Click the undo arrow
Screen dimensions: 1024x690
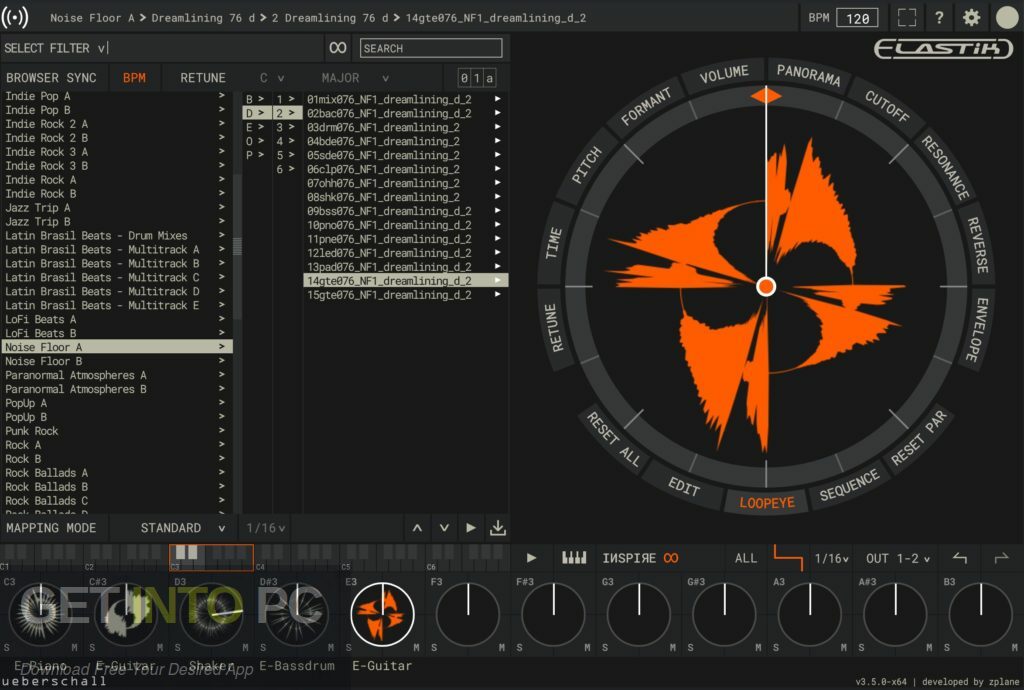point(959,558)
